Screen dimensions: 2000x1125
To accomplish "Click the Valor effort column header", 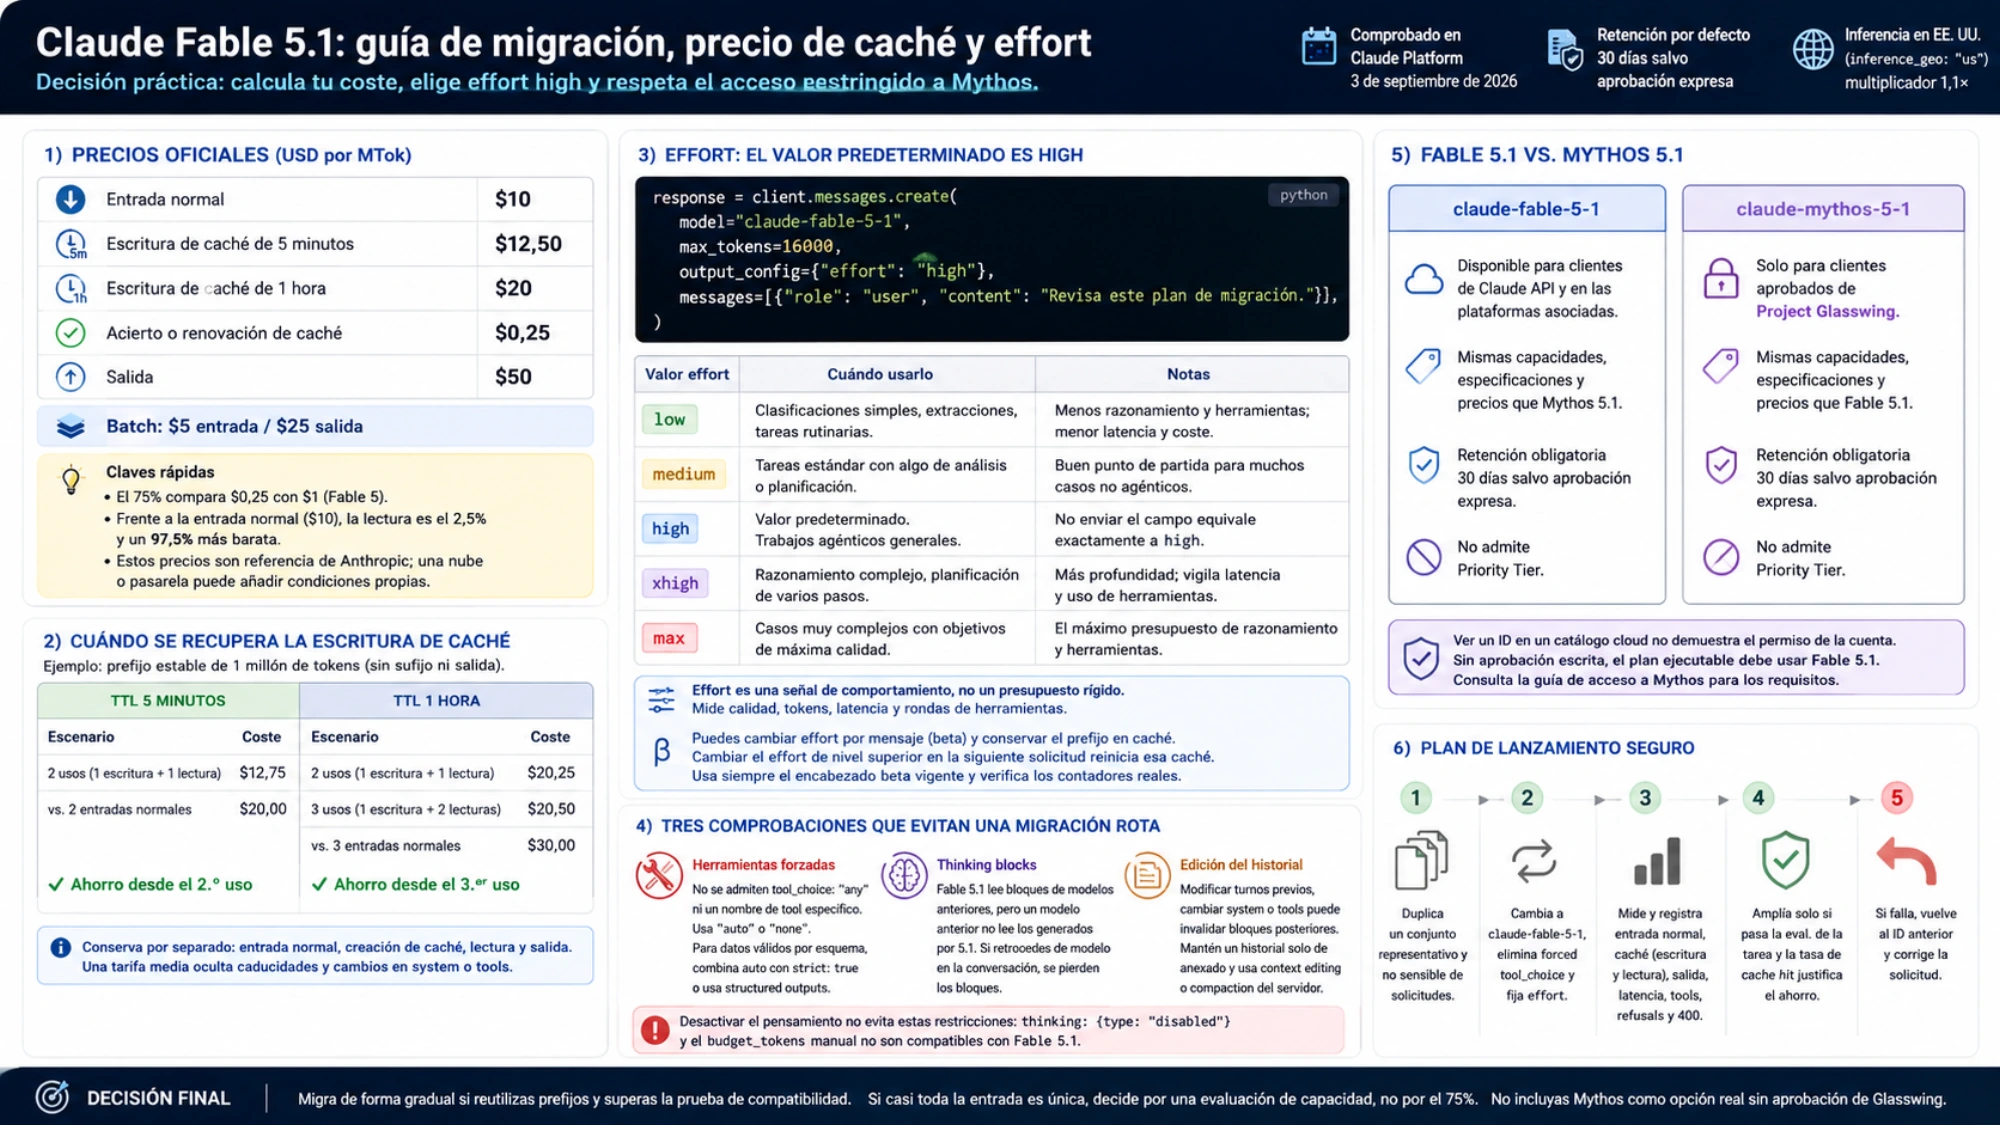I will 687,374.
